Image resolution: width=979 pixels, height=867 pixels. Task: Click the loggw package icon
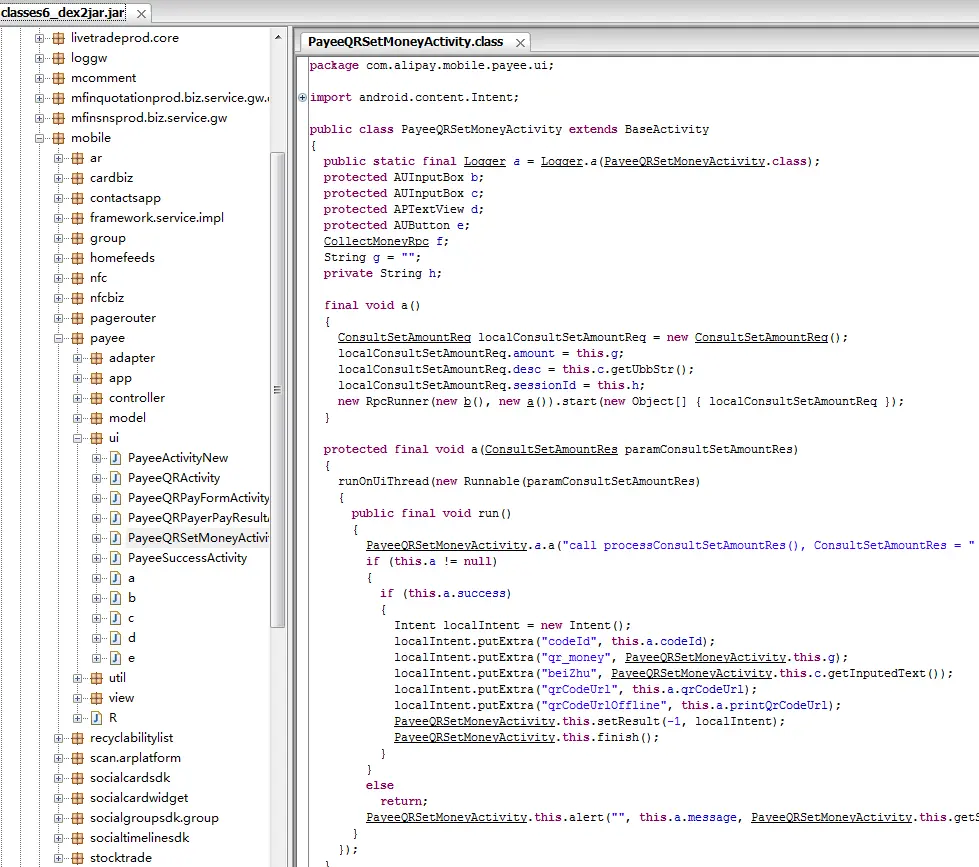pyautogui.click(x=59, y=58)
